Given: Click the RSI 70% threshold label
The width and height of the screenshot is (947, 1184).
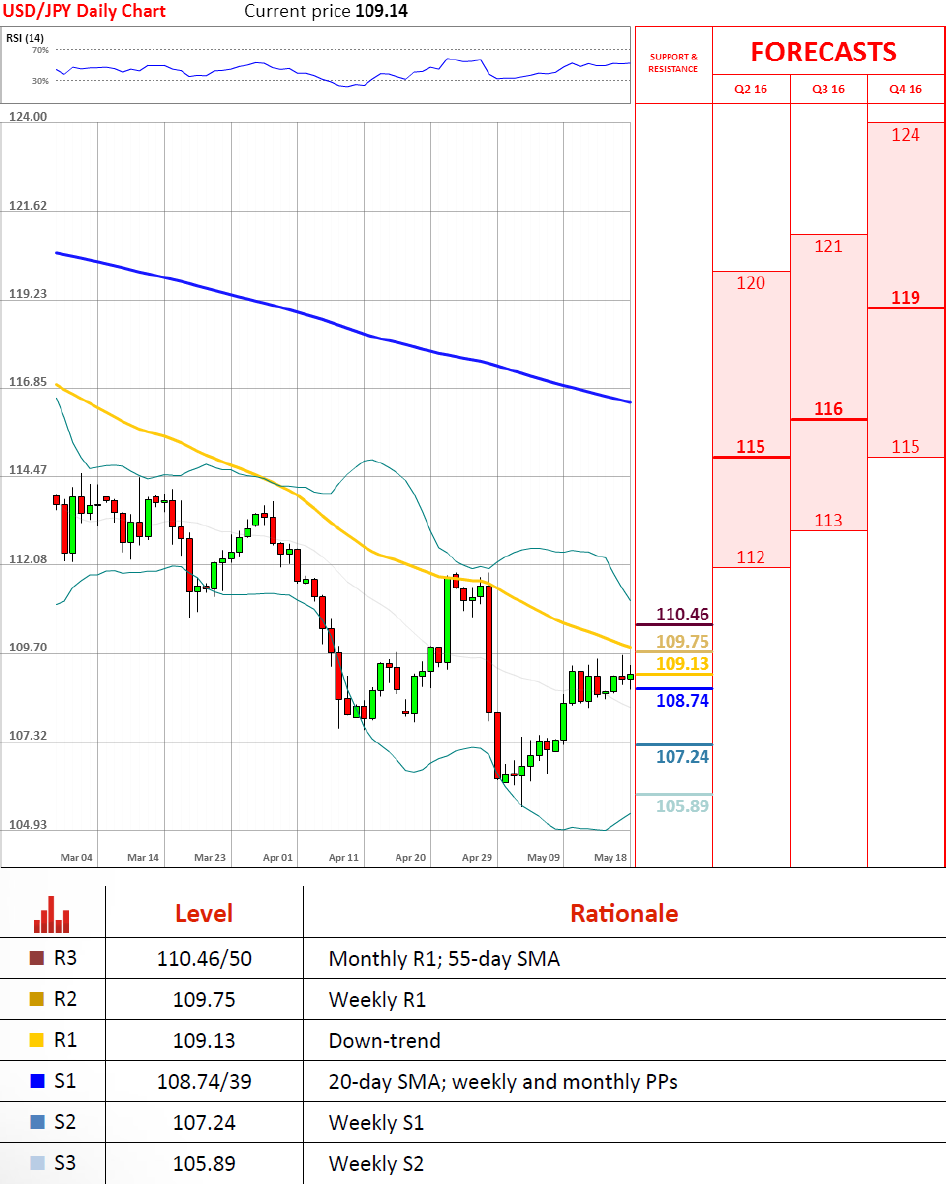Looking at the screenshot, I should point(40,51).
